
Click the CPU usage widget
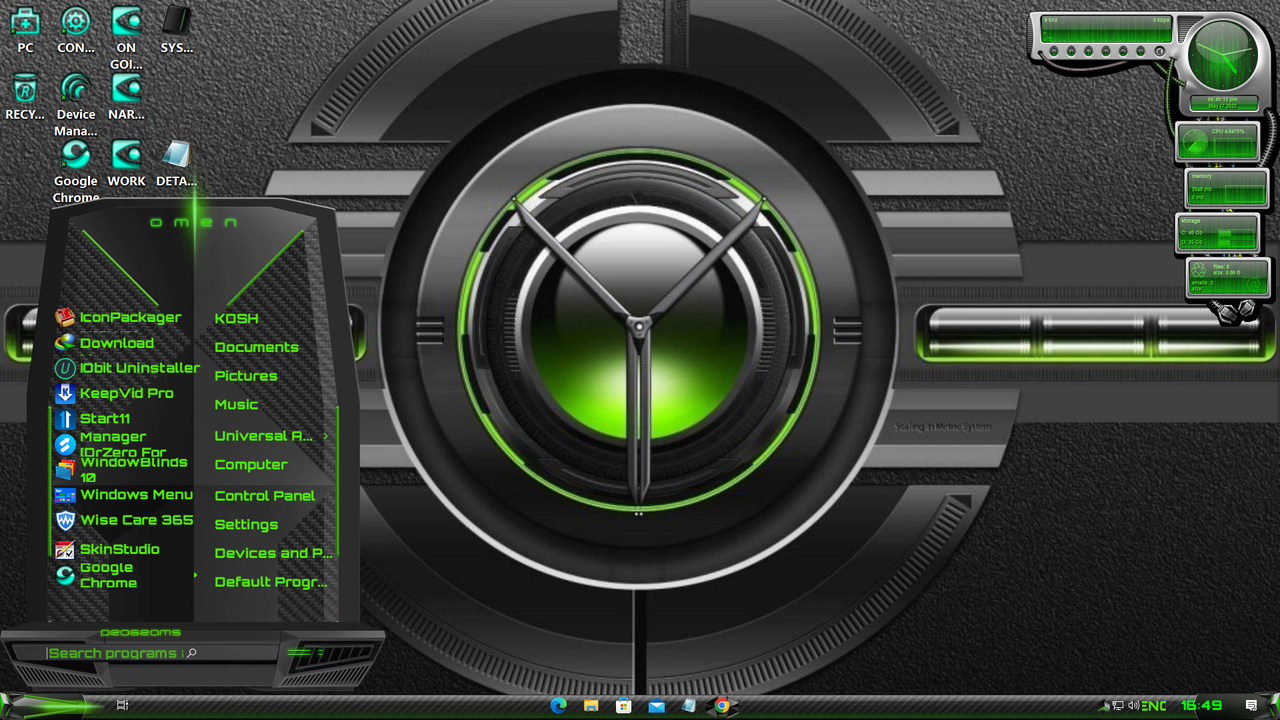(1217, 142)
